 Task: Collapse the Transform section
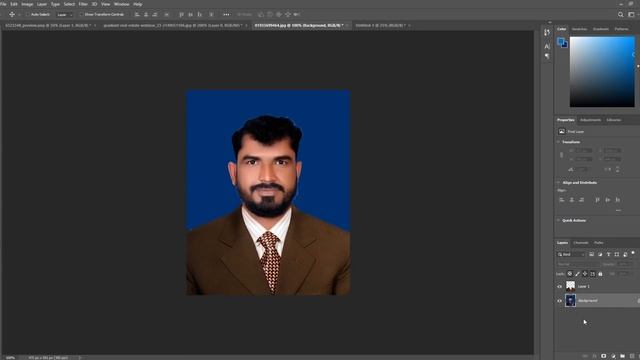click(x=558, y=142)
